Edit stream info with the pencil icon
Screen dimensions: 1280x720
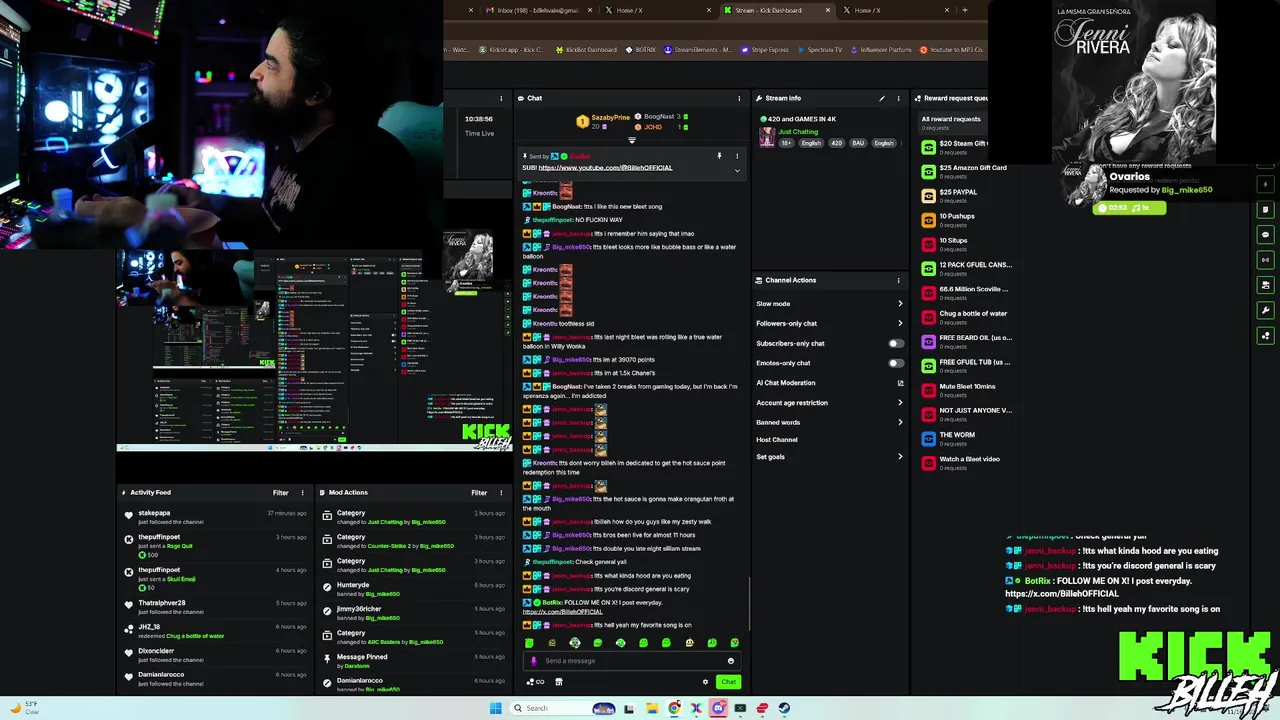(882, 98)
